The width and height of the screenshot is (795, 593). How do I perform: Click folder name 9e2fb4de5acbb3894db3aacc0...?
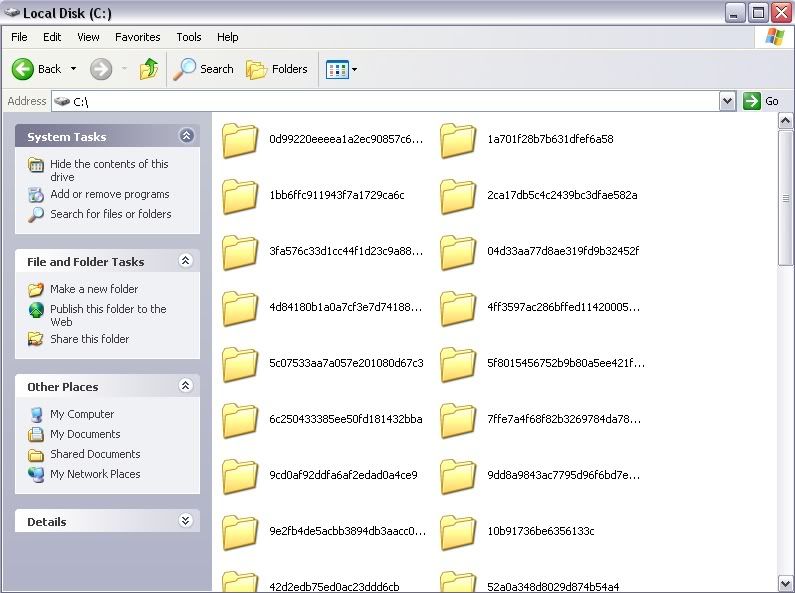pyautogui.click(x=348, y=531)
